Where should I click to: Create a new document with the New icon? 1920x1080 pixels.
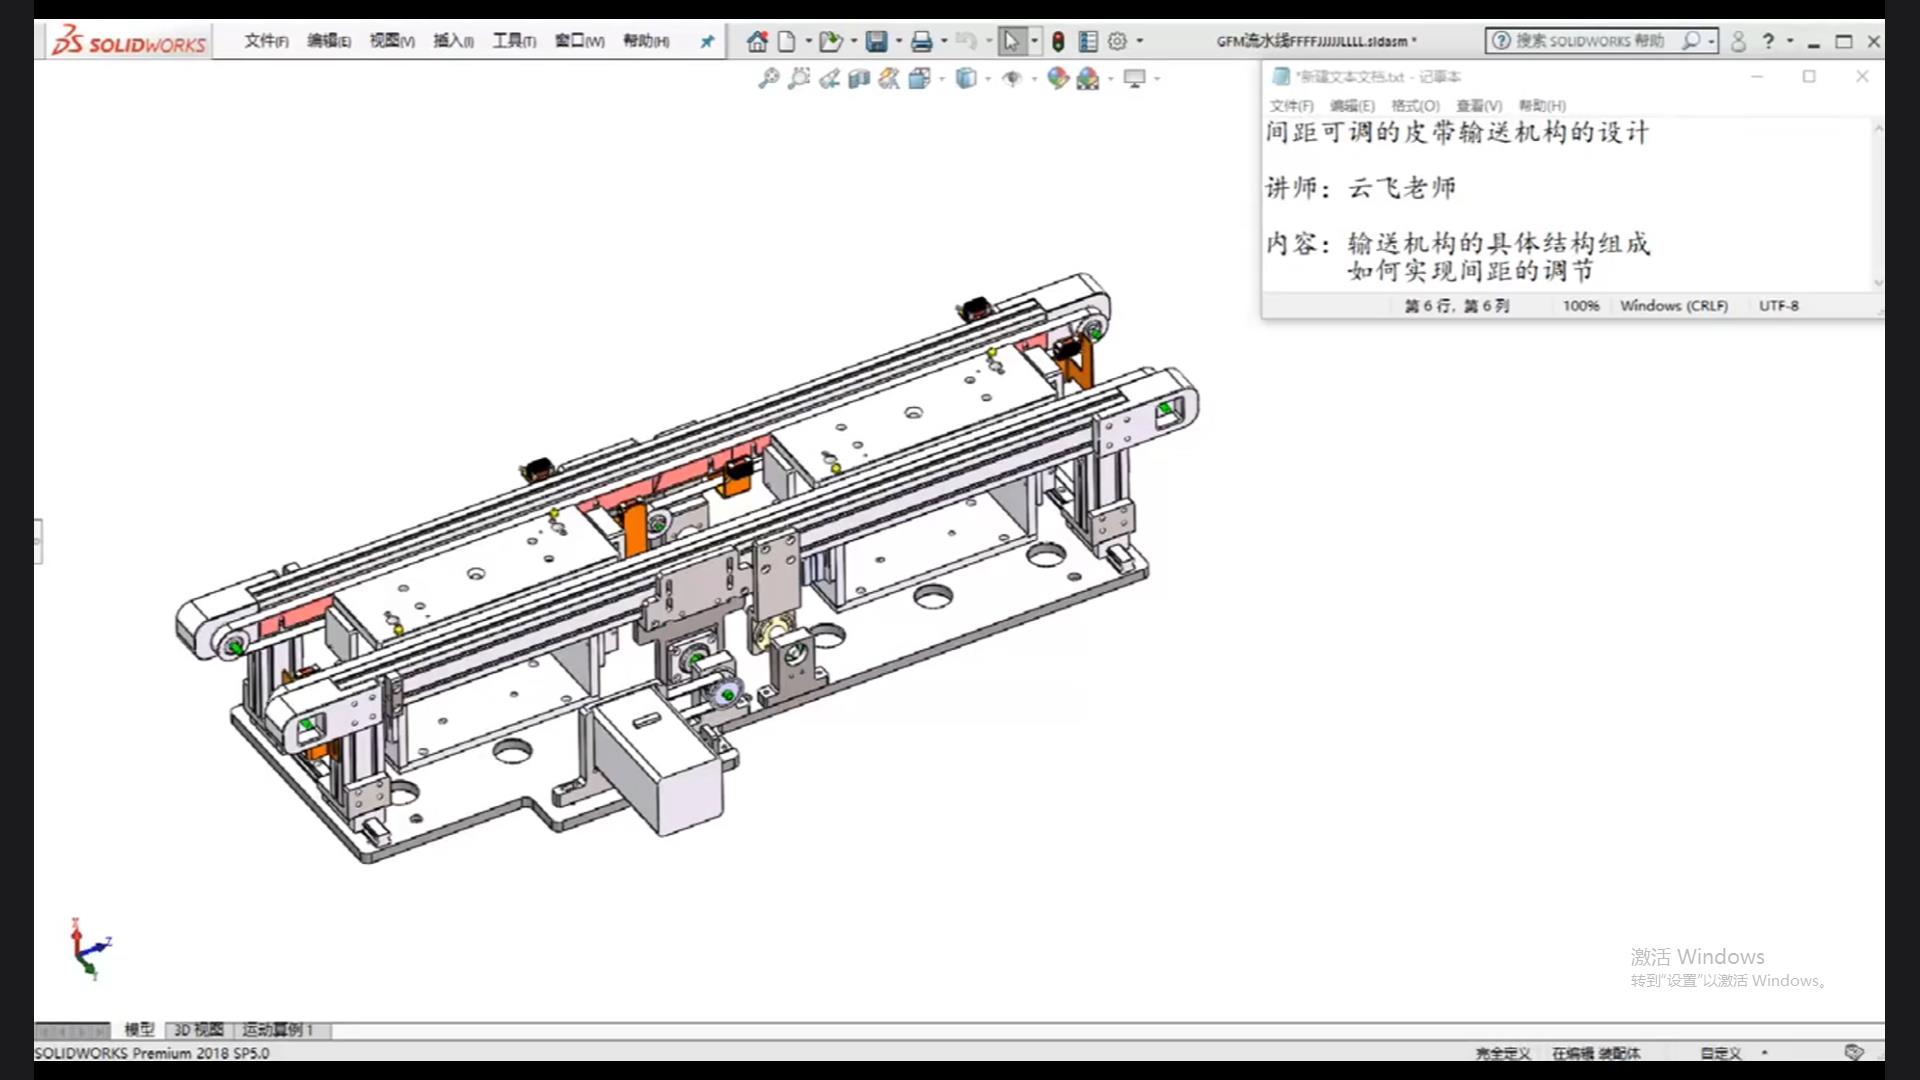tap(787, 41)
